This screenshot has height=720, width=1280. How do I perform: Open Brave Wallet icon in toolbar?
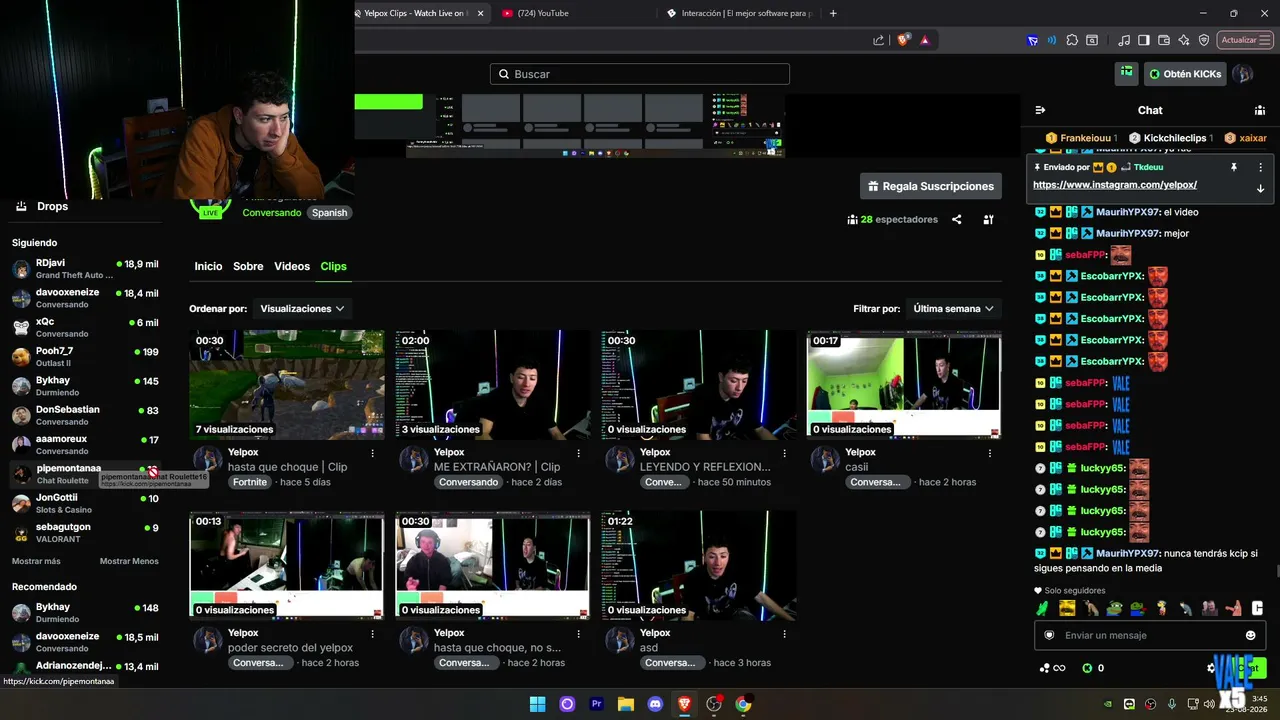point(1163,40)
